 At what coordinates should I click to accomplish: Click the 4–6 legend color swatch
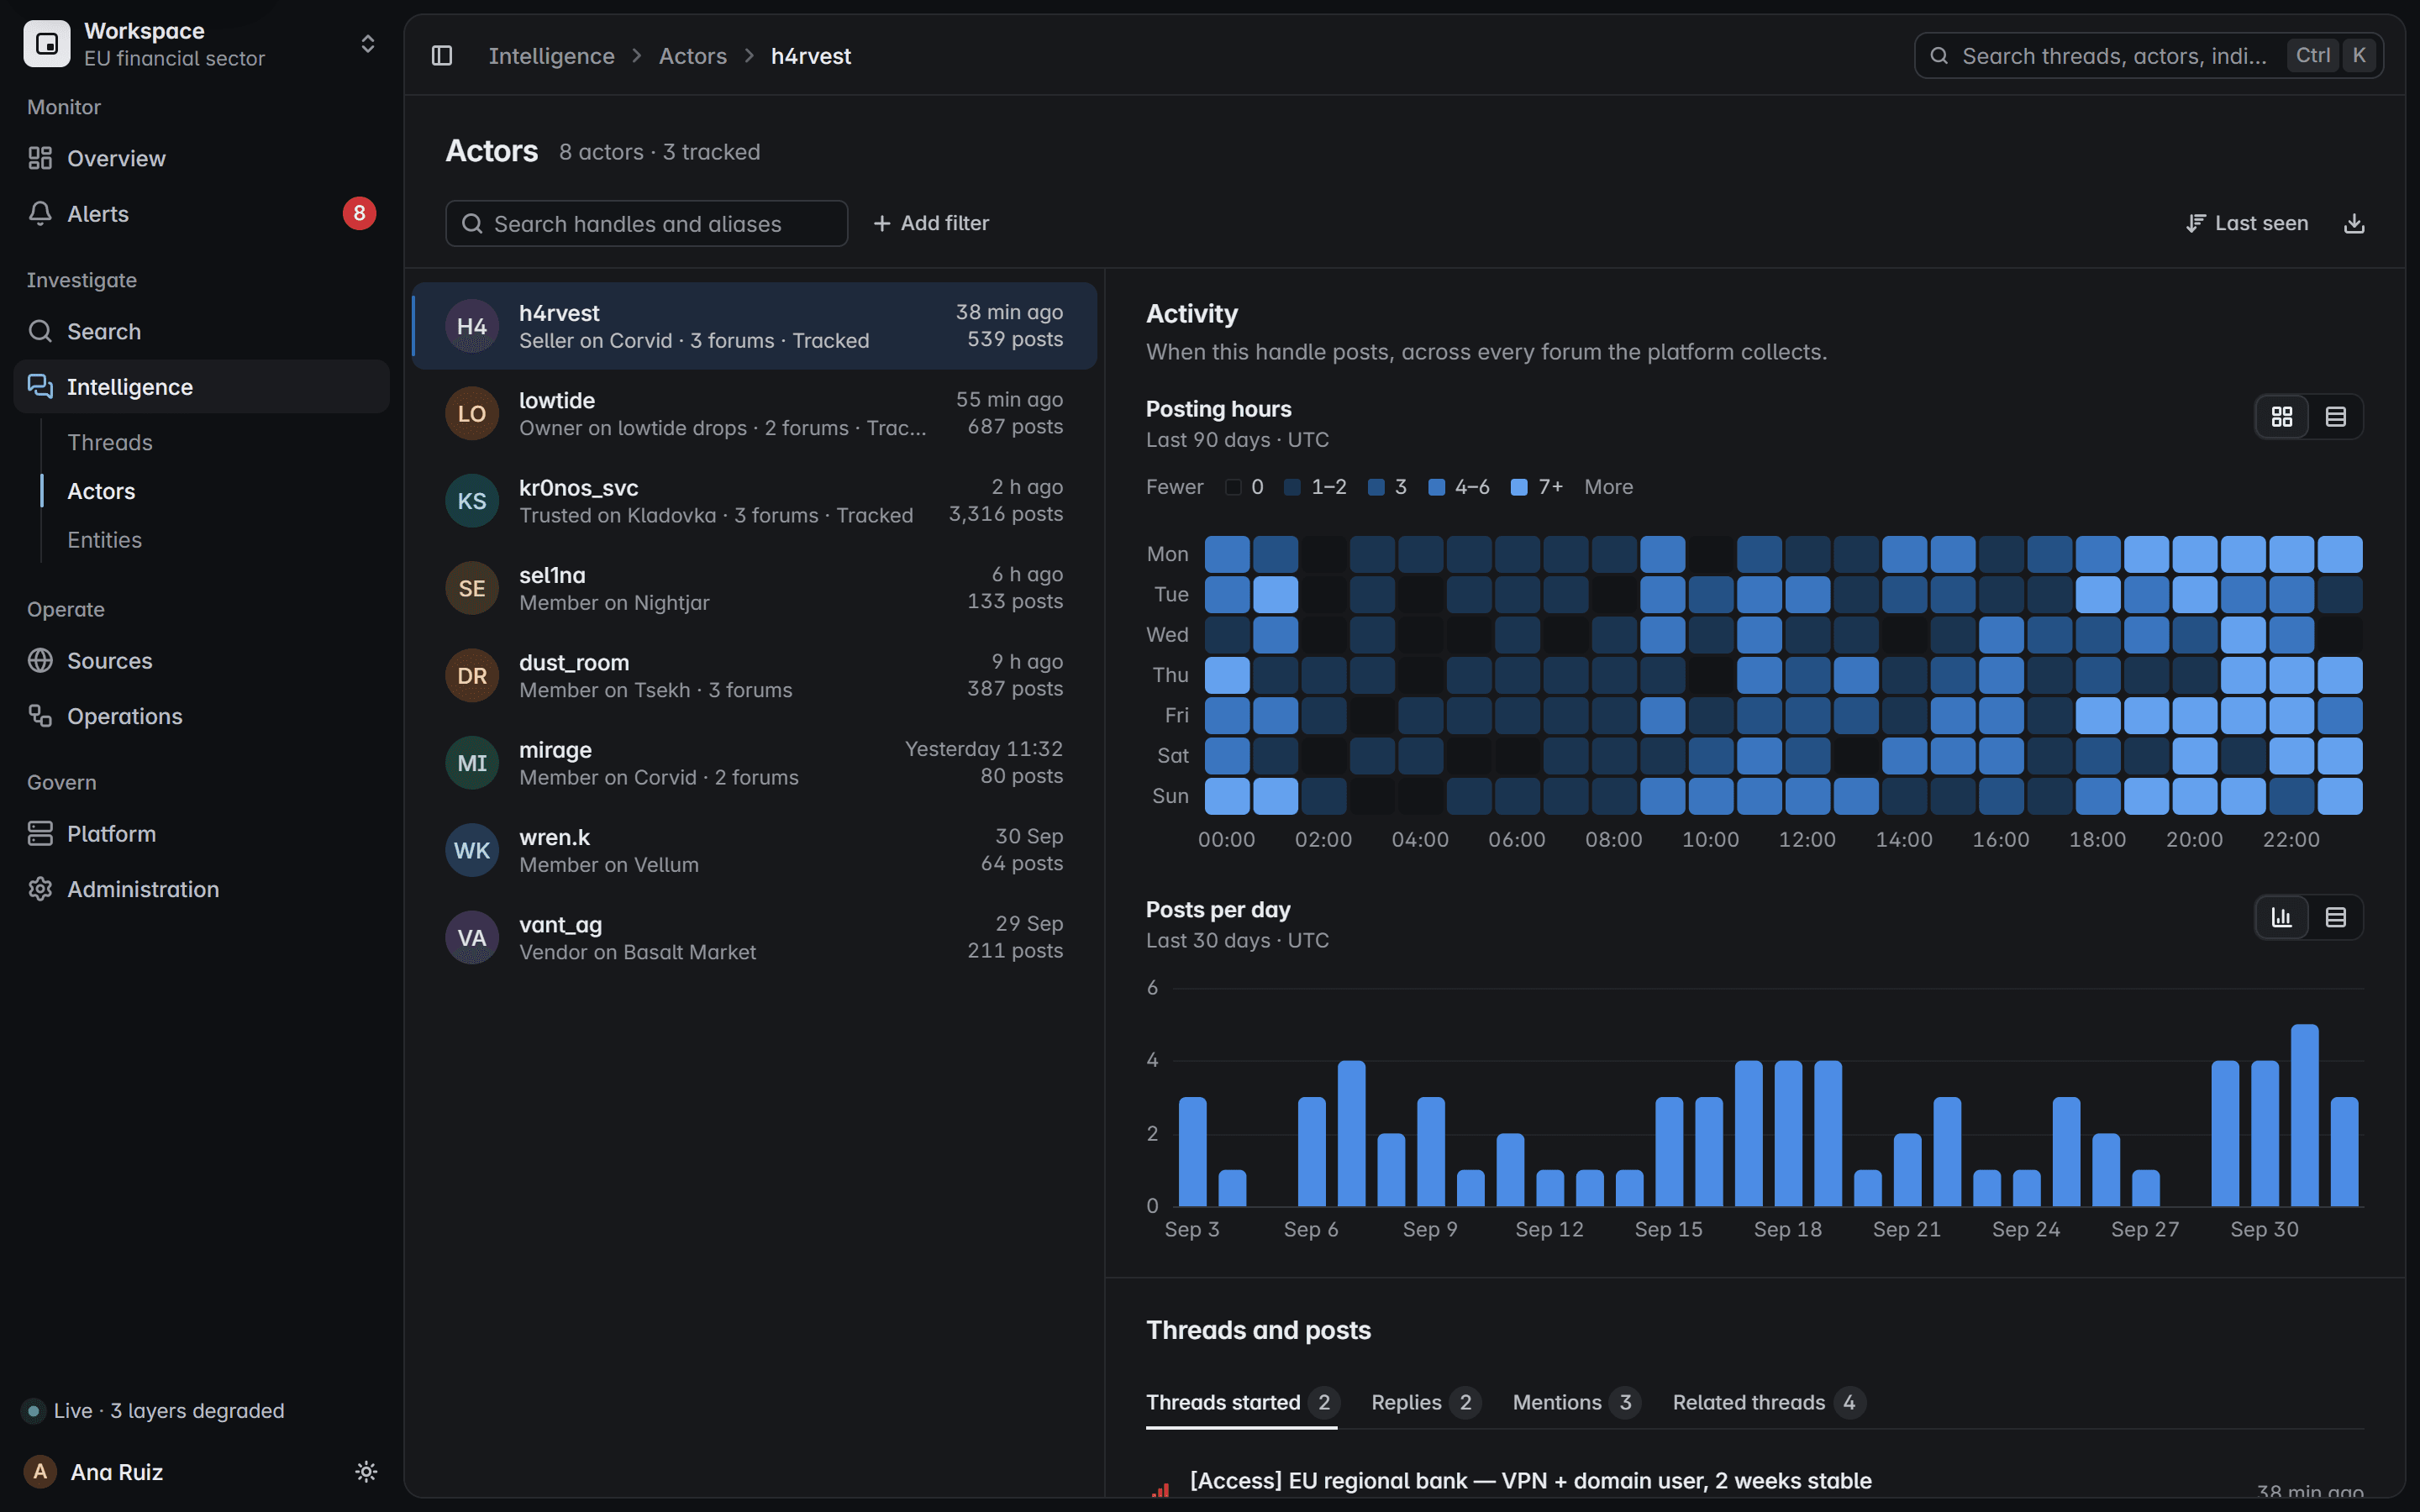(x=1436, y=487)
